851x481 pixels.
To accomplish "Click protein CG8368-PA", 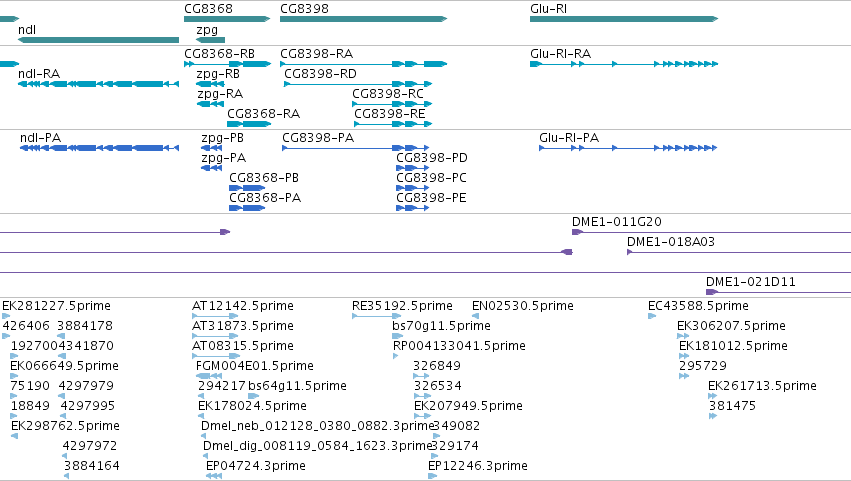I will point(265,198).
